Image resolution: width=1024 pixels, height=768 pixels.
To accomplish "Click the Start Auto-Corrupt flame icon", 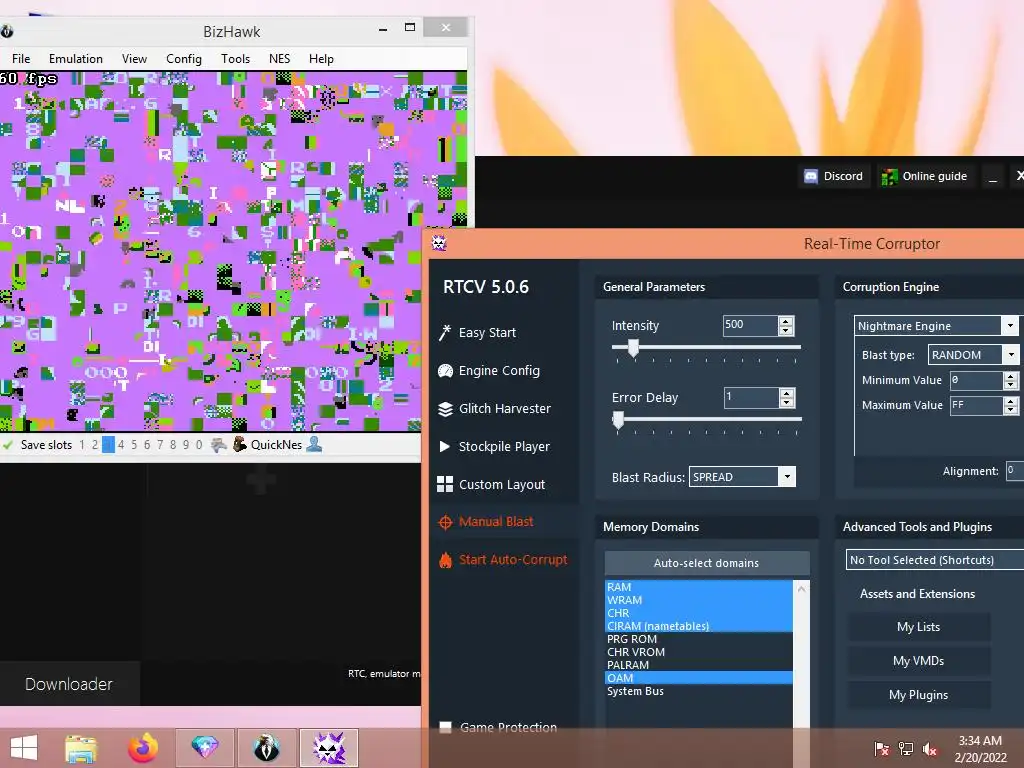I will [445, 560].
